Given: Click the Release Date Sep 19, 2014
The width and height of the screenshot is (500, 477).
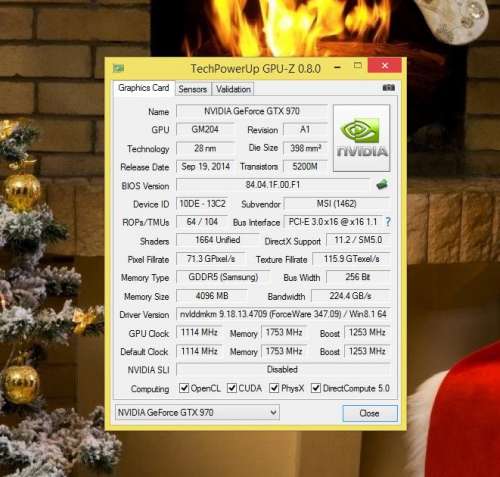Looking at the screenshot, I should 205,166.
